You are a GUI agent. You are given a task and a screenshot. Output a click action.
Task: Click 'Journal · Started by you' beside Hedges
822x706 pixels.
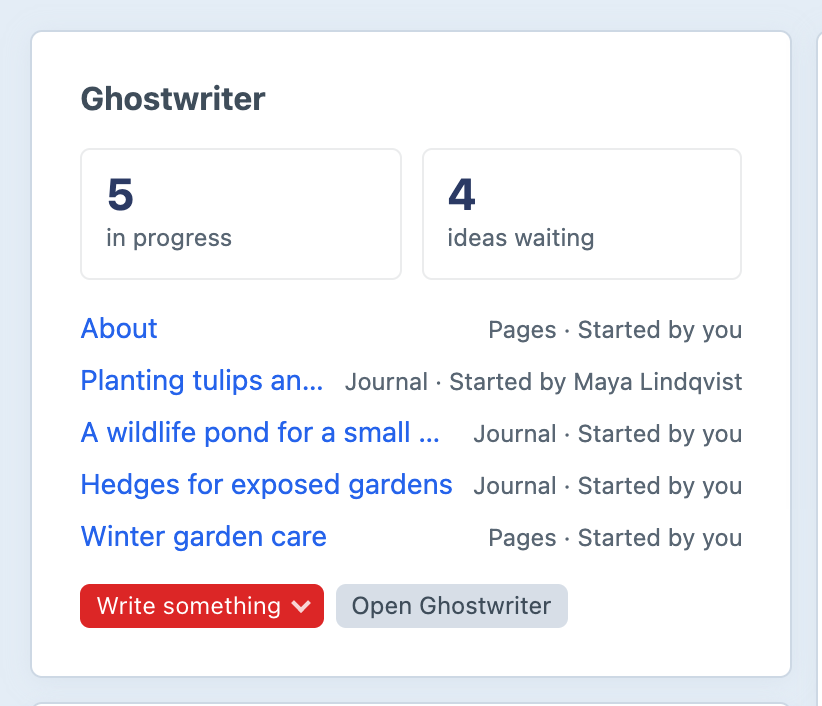(x=608, y=485)
